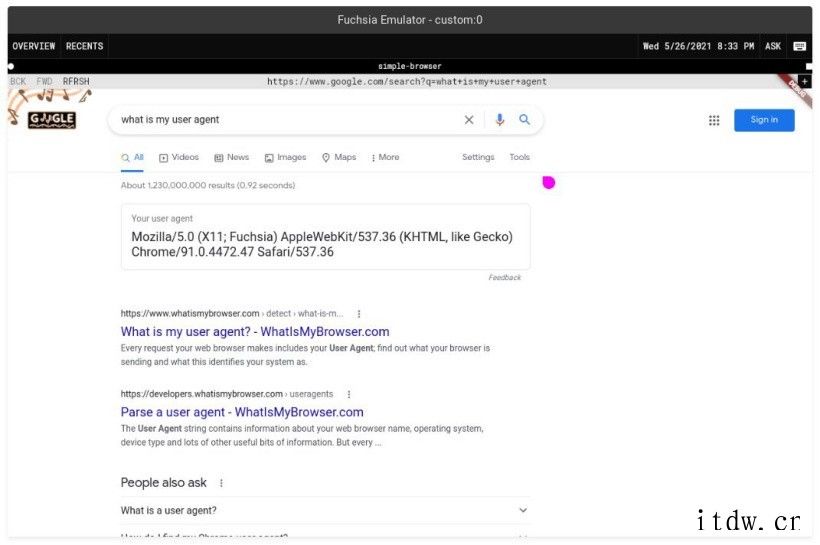Image resolution: width=820 pixels, height=545 pixels.
Task: Open OVERVIEW in Fuchsia shell
Action: tap(34, 46)
